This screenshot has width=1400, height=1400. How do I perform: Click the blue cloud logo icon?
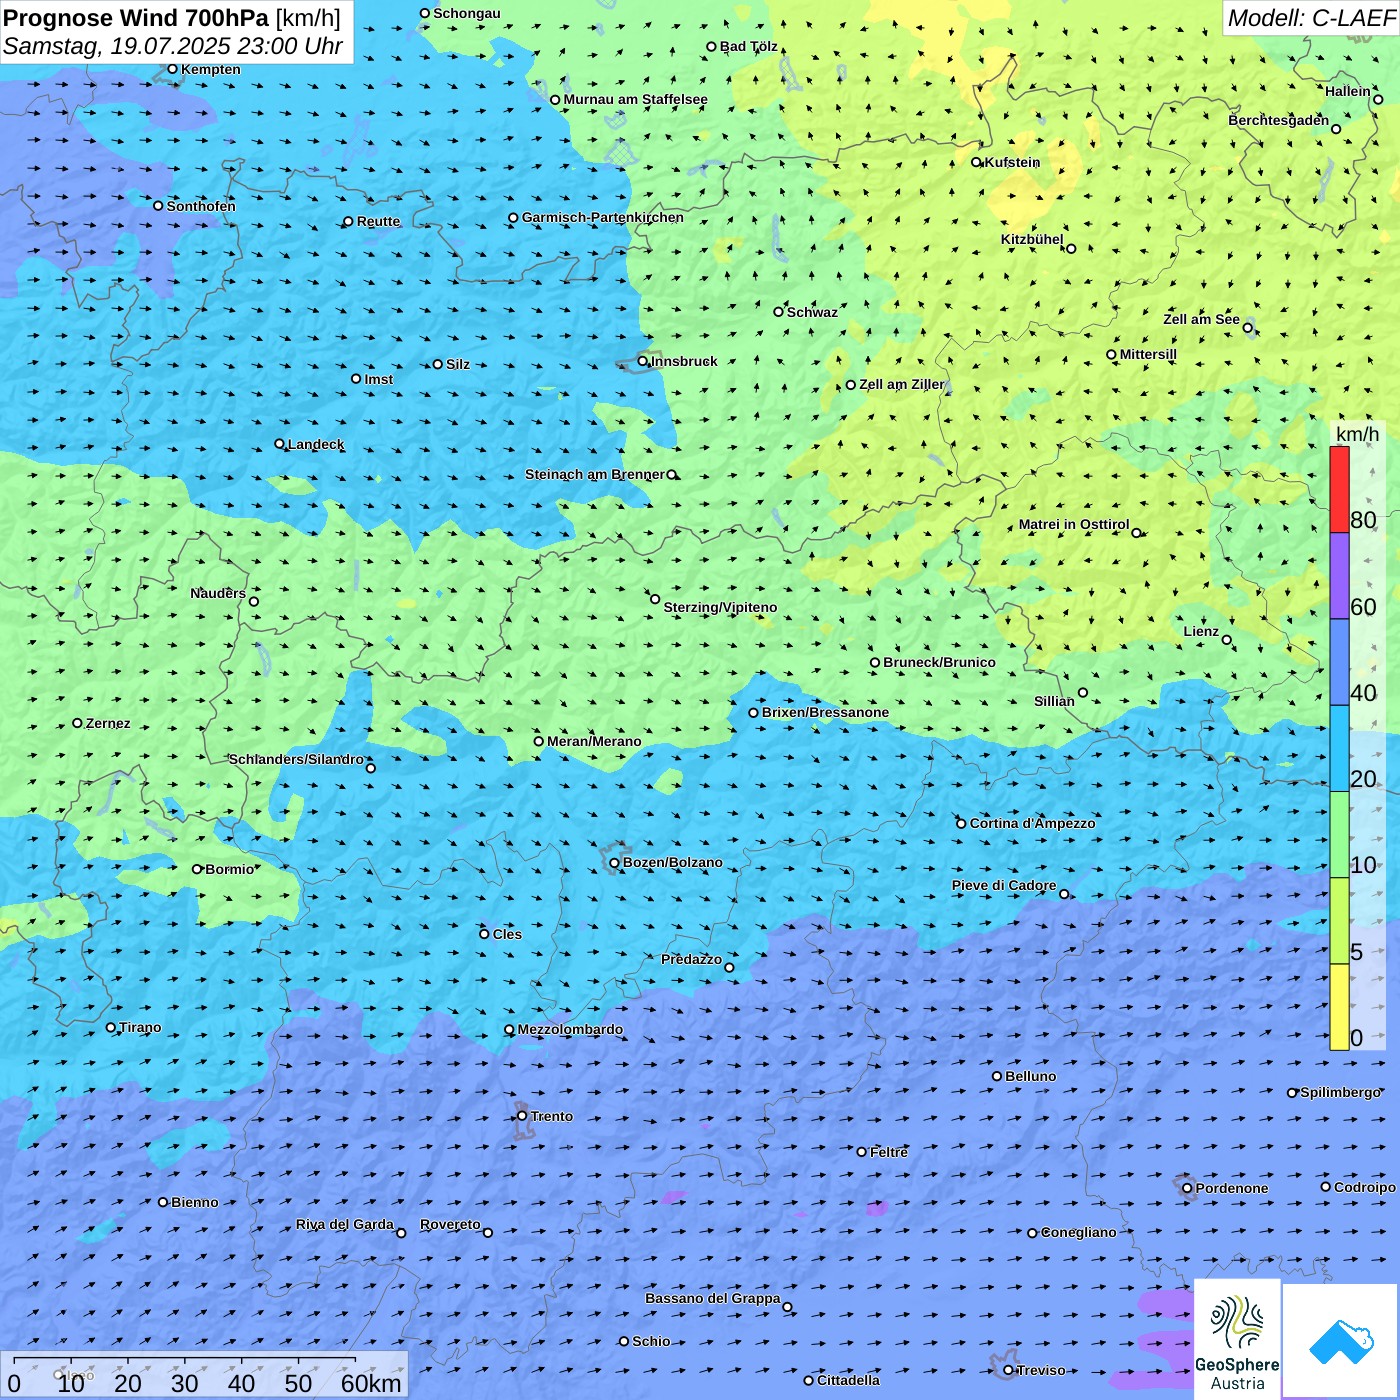click(x=1340, y=1342)
